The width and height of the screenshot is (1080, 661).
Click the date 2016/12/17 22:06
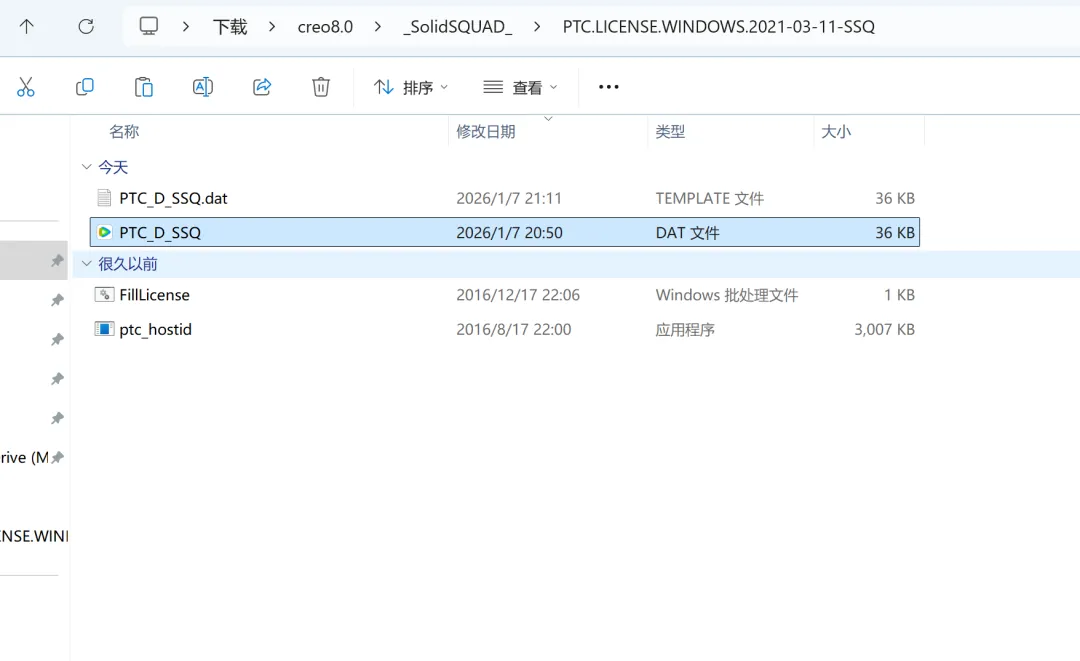coord(518,295)
